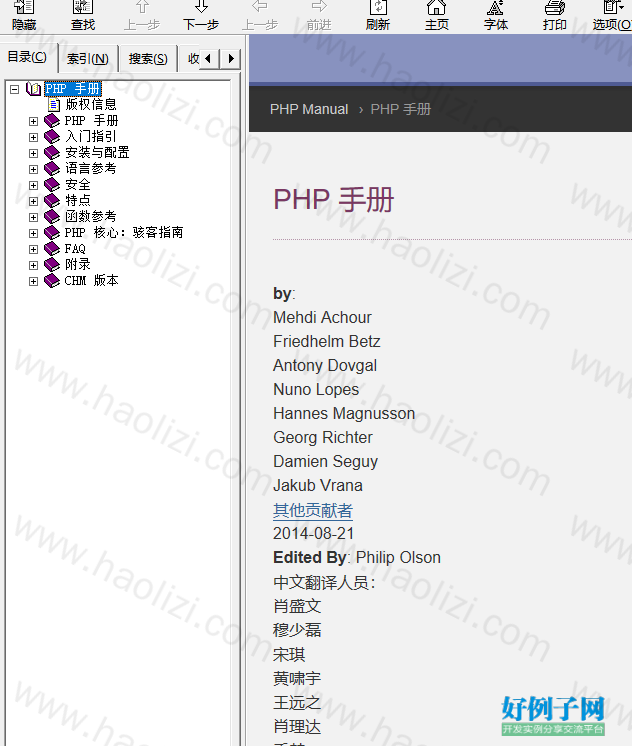Click the open book icon of root PHP 手册

[x=33, y=89]
